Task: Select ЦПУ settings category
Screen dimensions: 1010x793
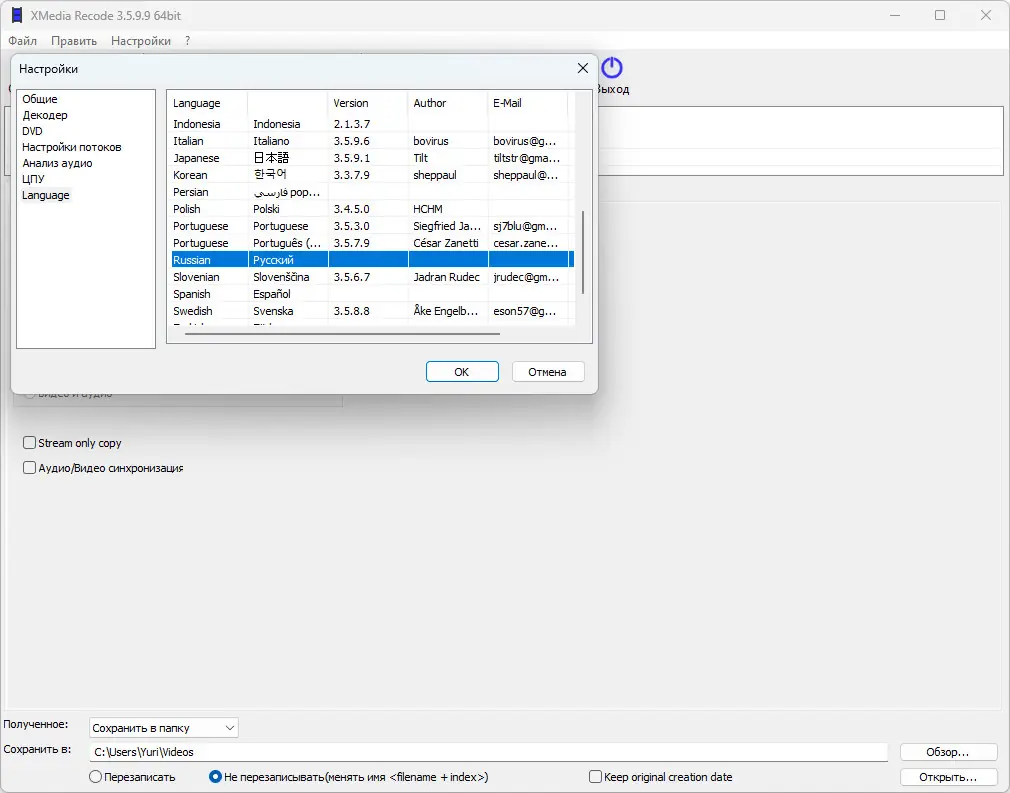Action: click(33, 179)
